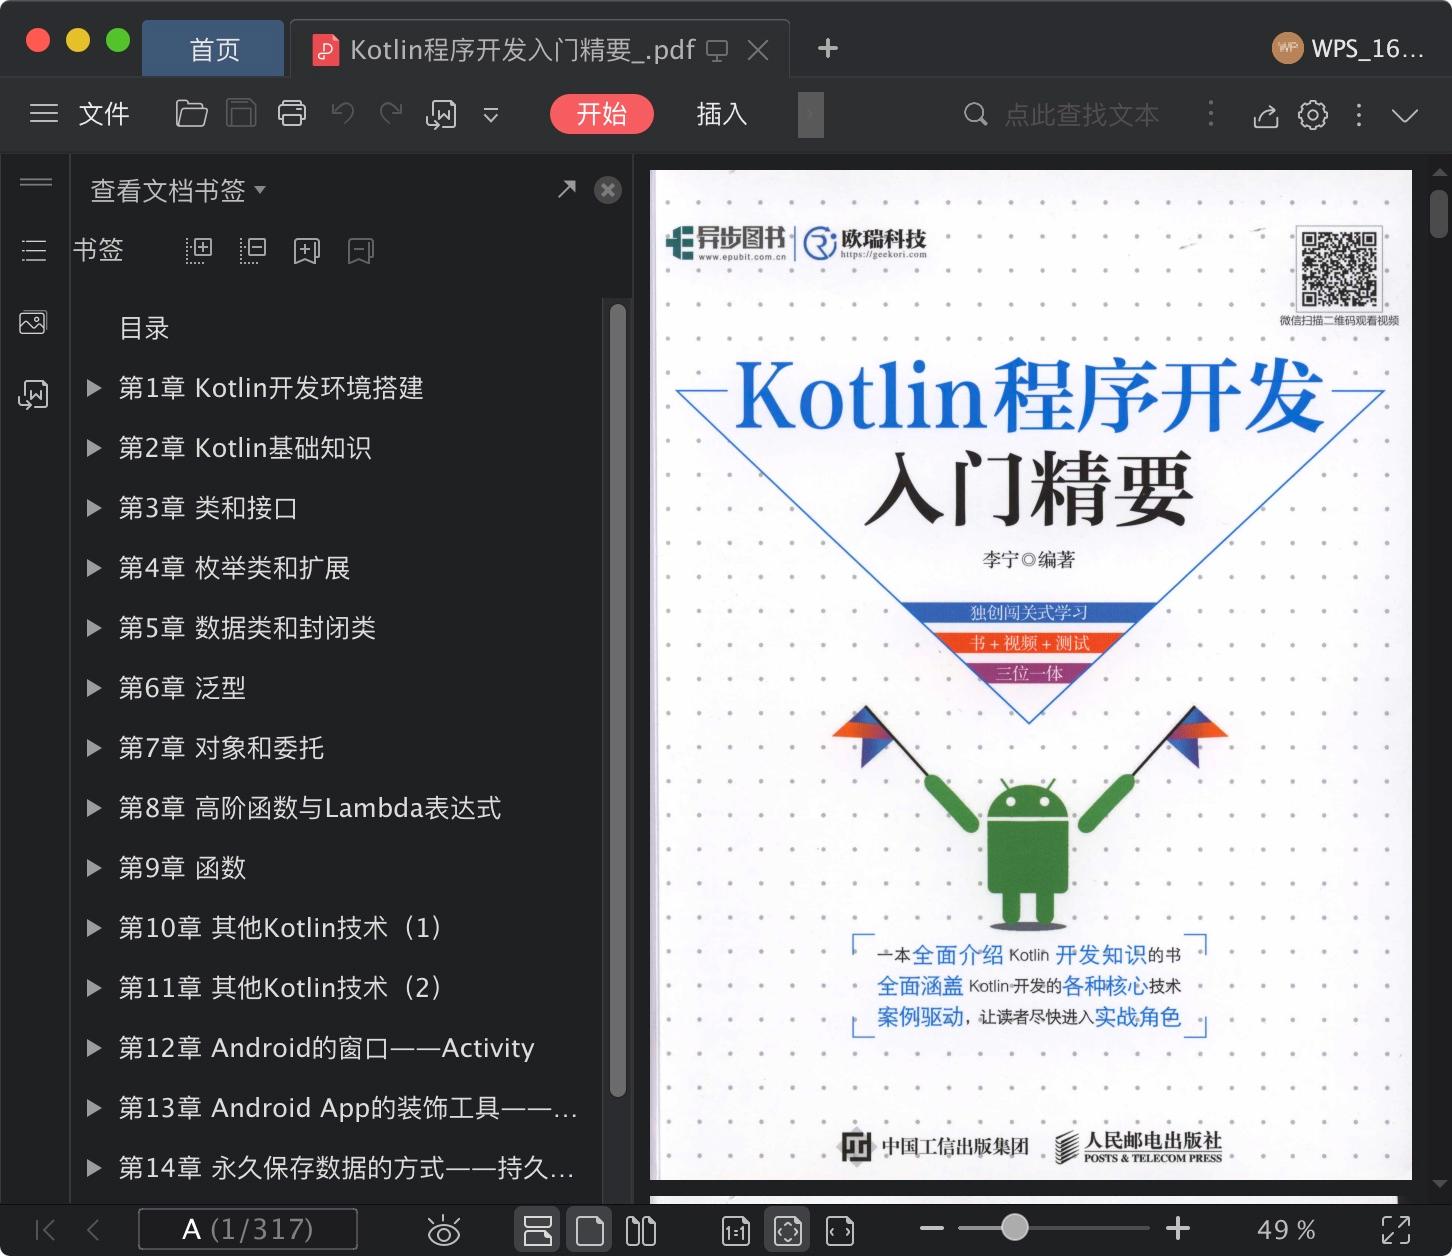
Task: Switch to the 首页 tab
Action: point(214,49)
